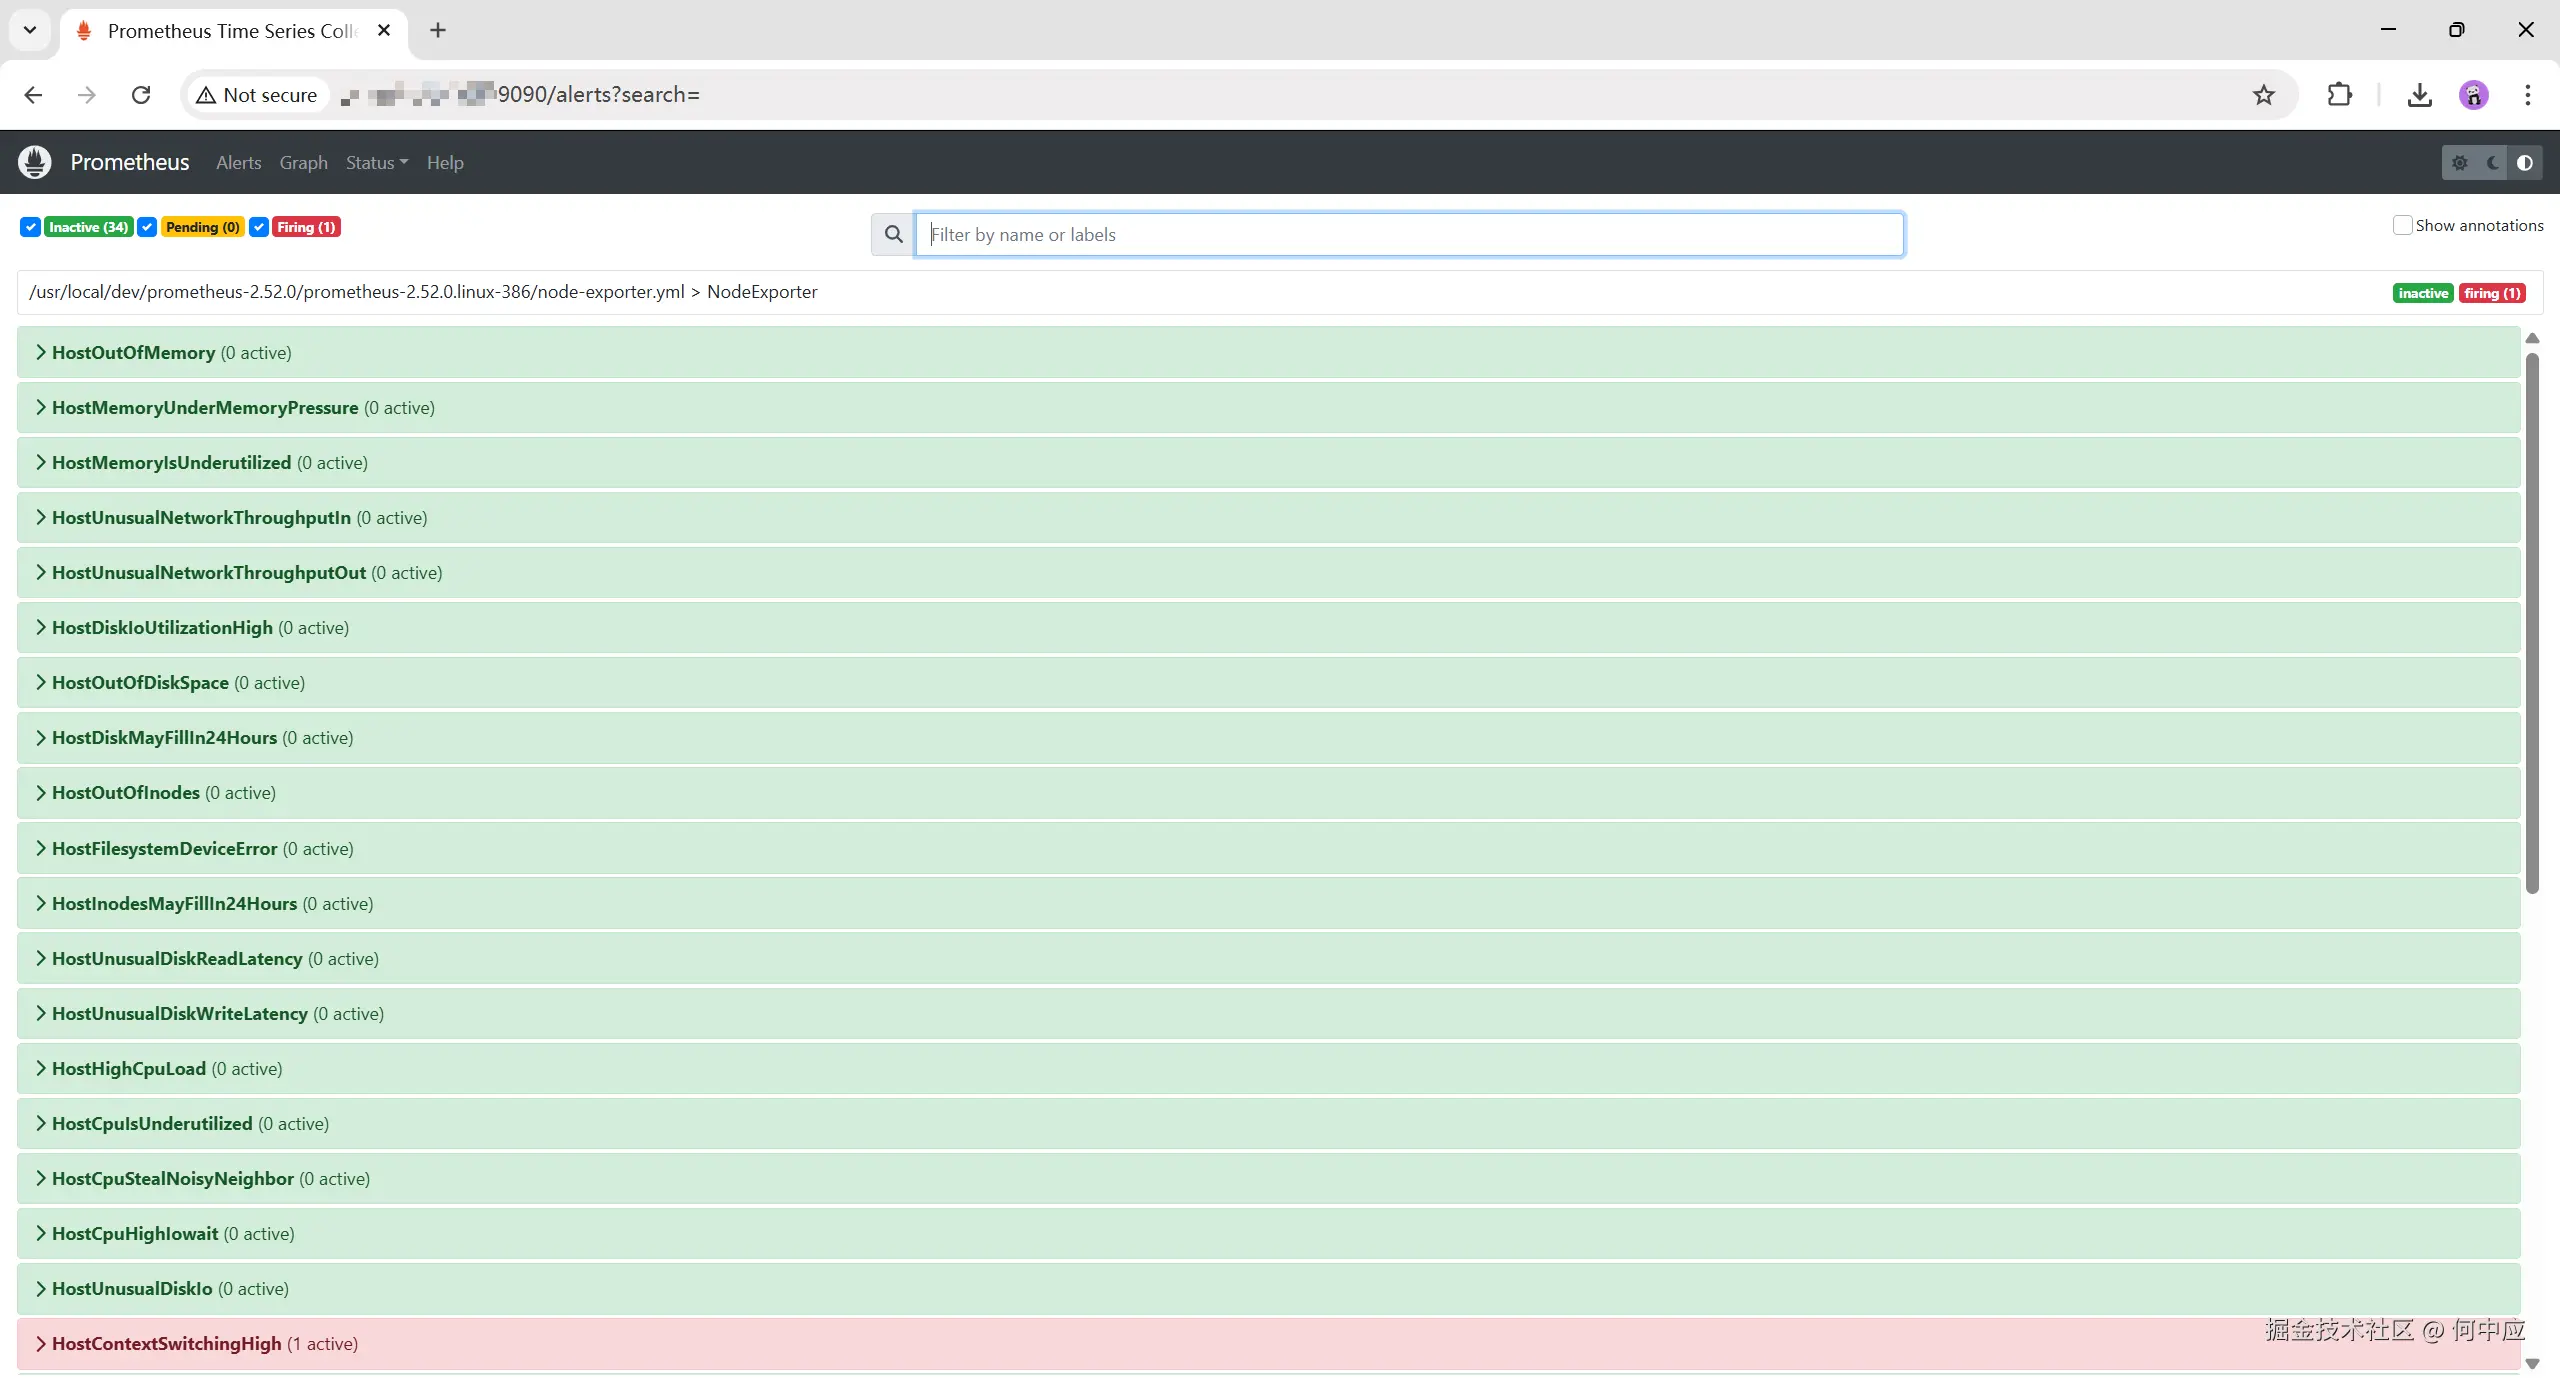Switch to light theme sun icon
This screenshot has height=1378, width=2560.
(2460, 163)
